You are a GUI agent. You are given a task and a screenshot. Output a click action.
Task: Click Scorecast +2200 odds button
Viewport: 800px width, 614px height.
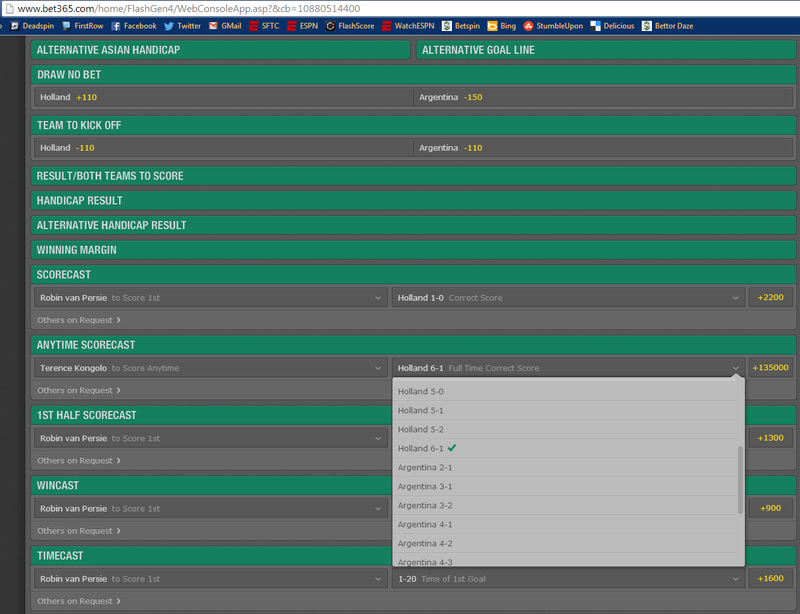pyautogui.click(x=770, y=298)
